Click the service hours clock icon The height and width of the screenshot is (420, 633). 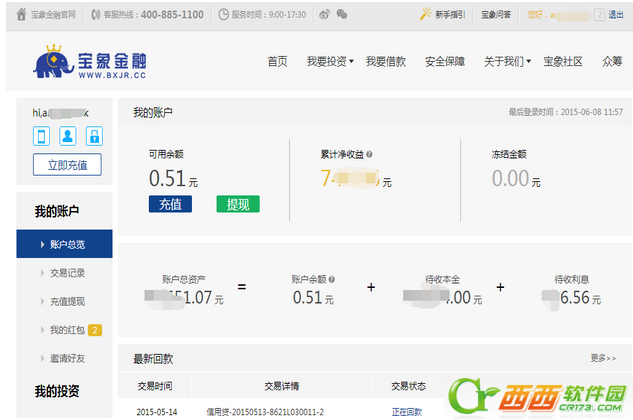coord(223,15)
